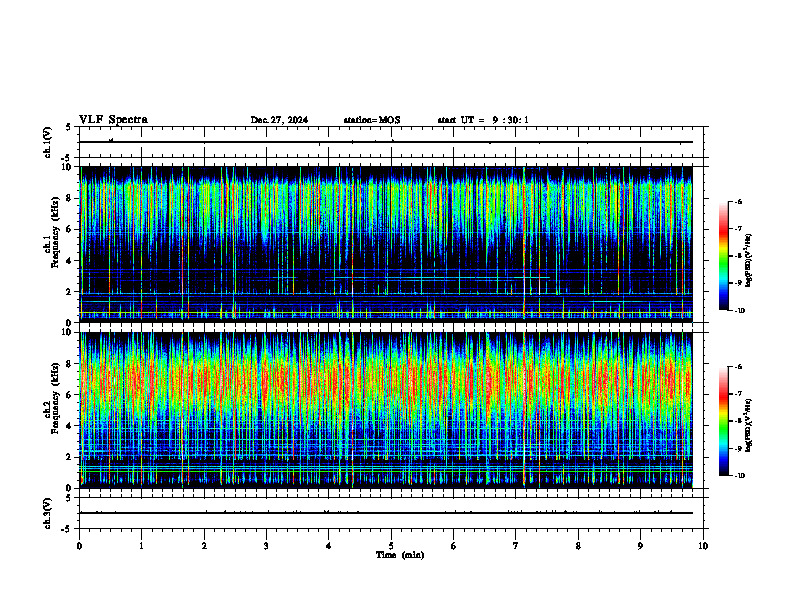Click the ch.1 spectrogram color scale bar
792x612 pixels.
tap(723, 256)
